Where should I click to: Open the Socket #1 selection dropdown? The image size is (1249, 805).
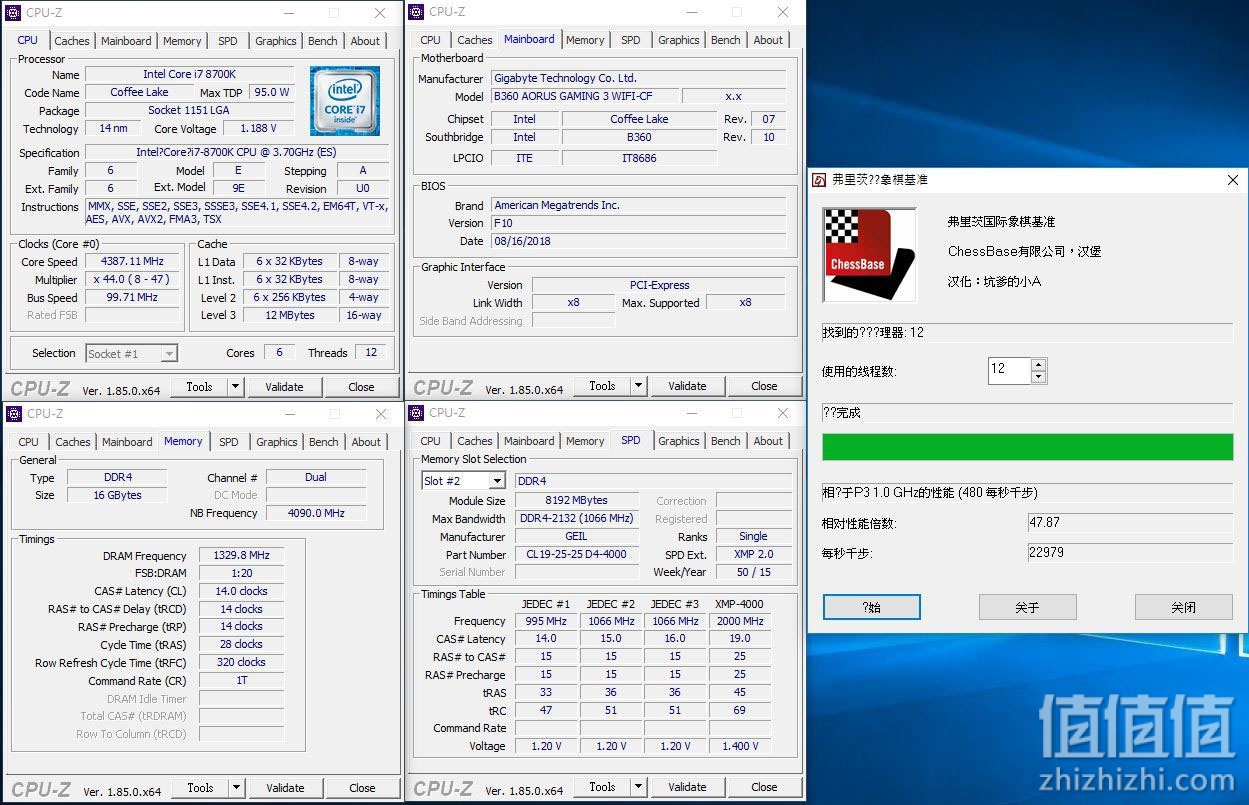click(169, 354)
